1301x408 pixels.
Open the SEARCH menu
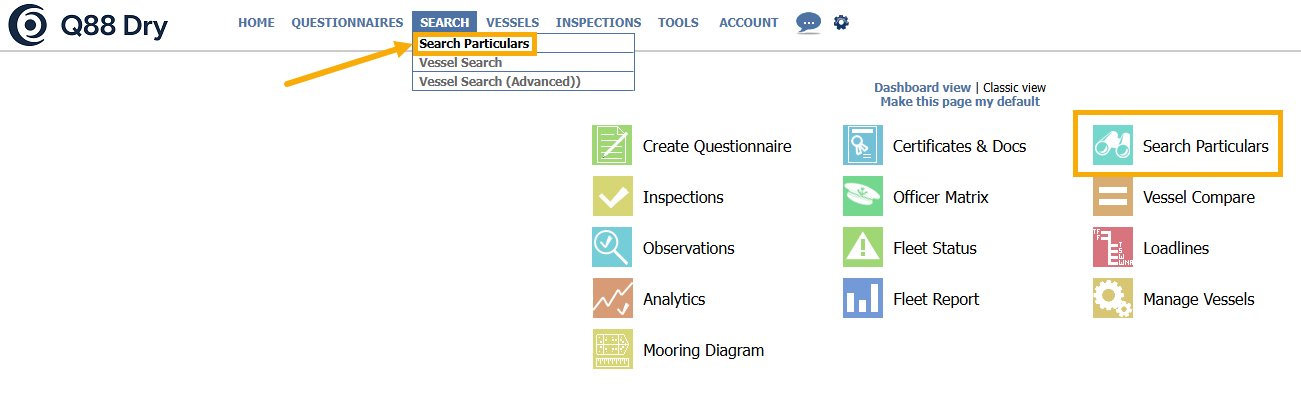click(x=444, y=22)
